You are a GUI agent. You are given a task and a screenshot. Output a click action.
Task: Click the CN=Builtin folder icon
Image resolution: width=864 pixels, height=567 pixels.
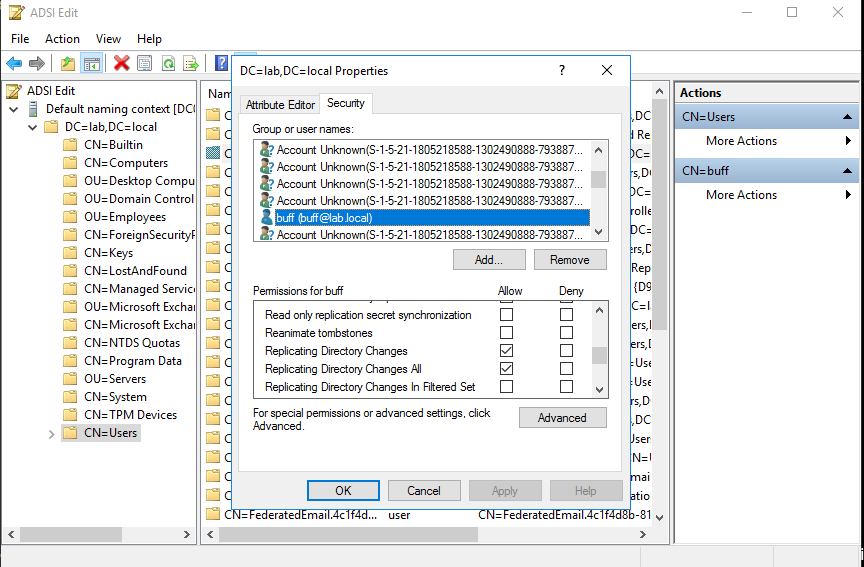click(70, 145)
